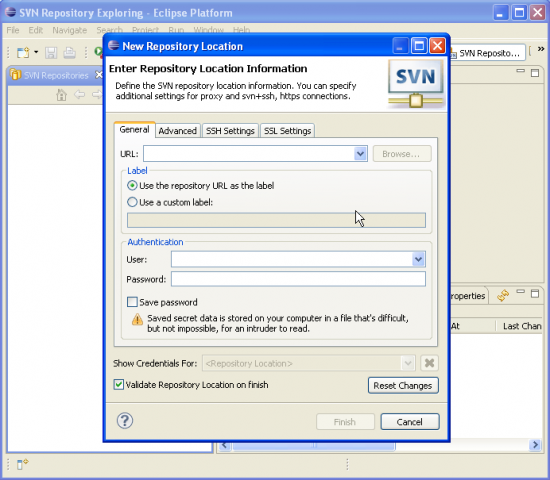Click the Reset Changes button
Viewport: 550px width, 480px height.
(403, 385)
